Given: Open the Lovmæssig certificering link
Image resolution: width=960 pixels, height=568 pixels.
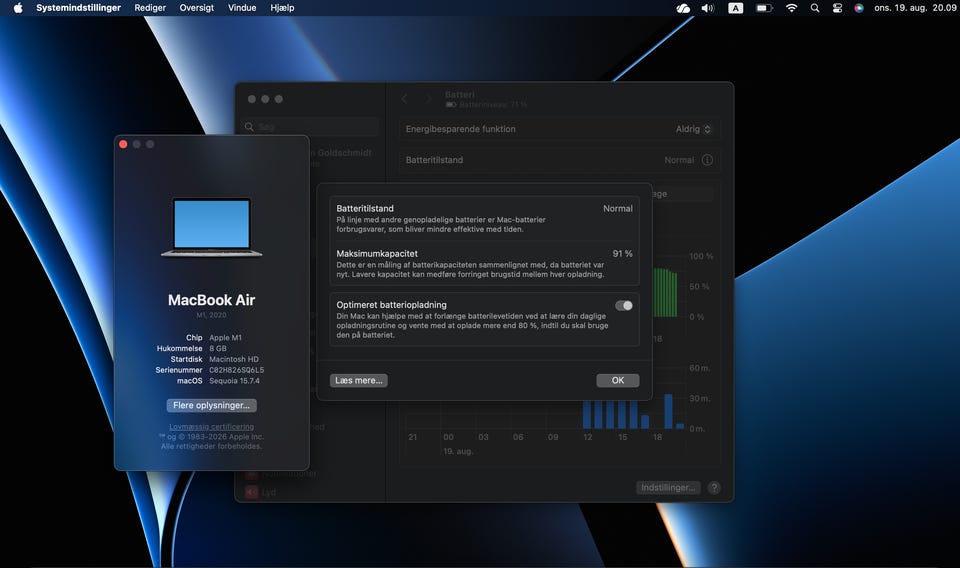Looking at the screenshot, I should click(x=211, y=427).
